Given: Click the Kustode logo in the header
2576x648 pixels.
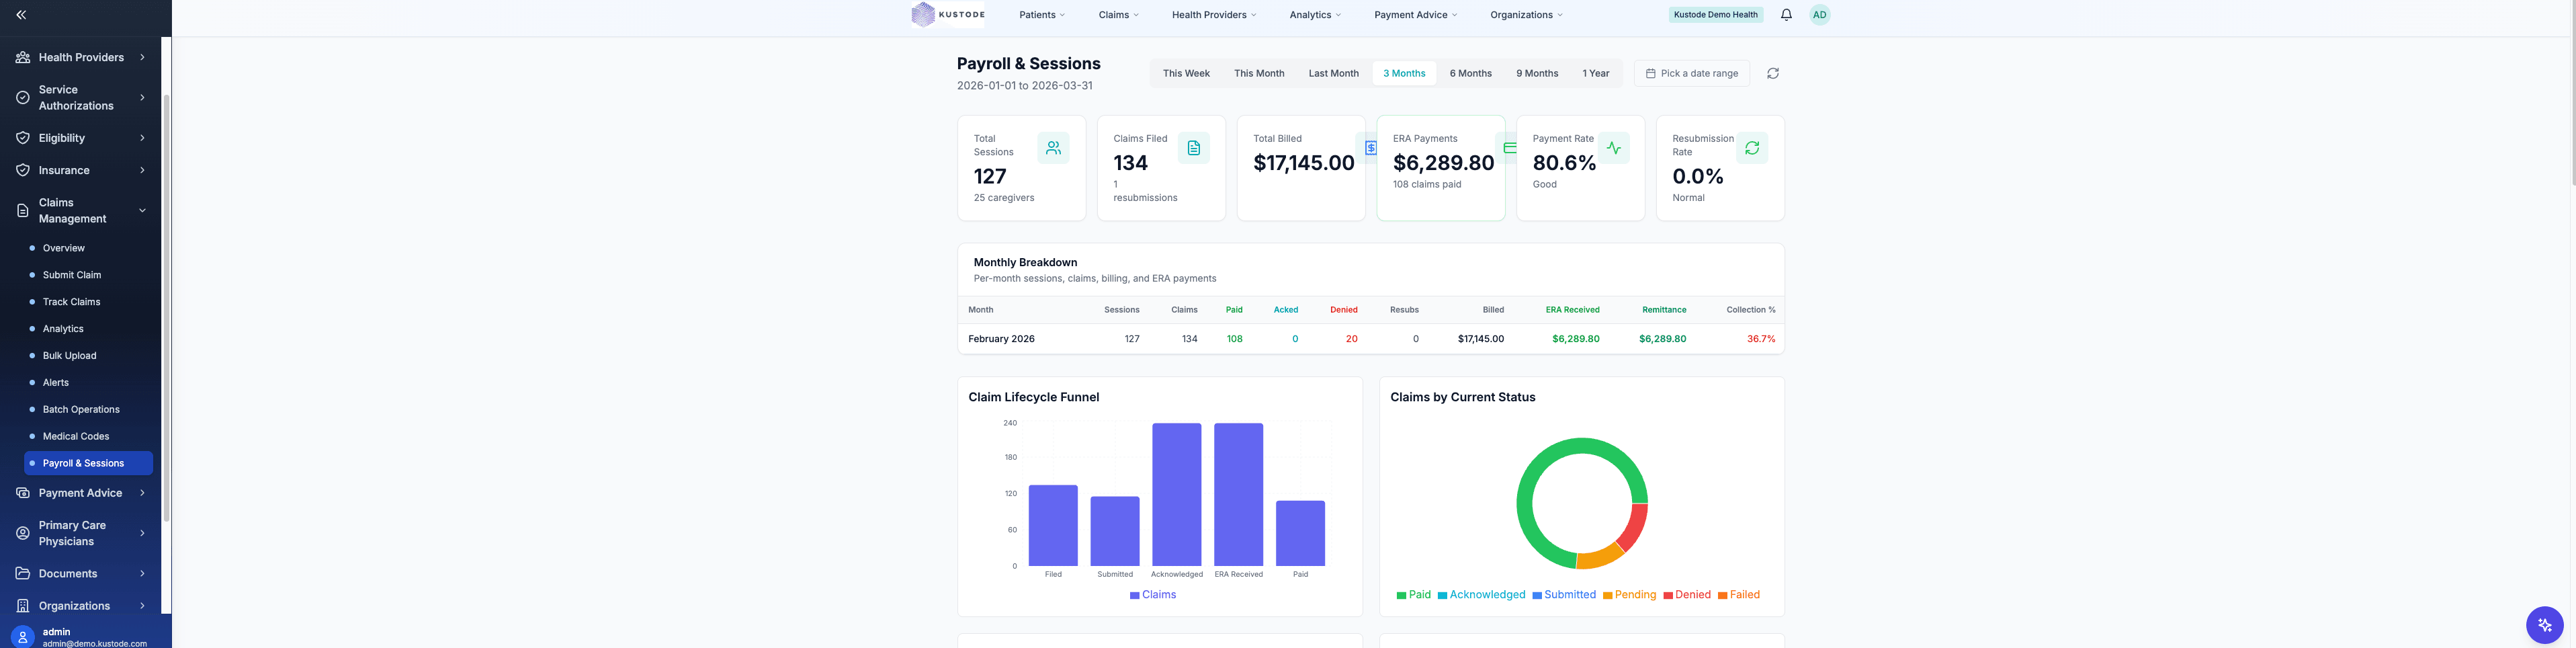Looking at the screenshot, I should point(947,14).
